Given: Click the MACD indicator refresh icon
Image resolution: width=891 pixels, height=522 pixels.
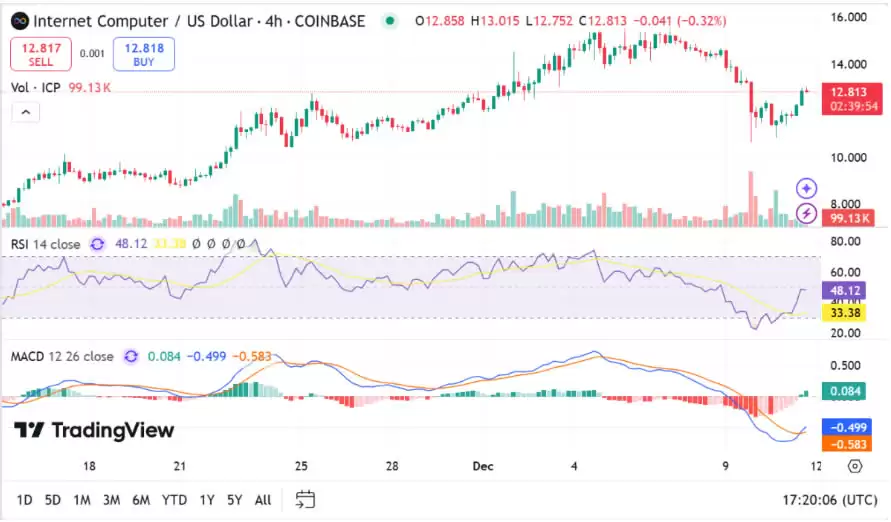Looking at the screenshot, I should point(131,356).
